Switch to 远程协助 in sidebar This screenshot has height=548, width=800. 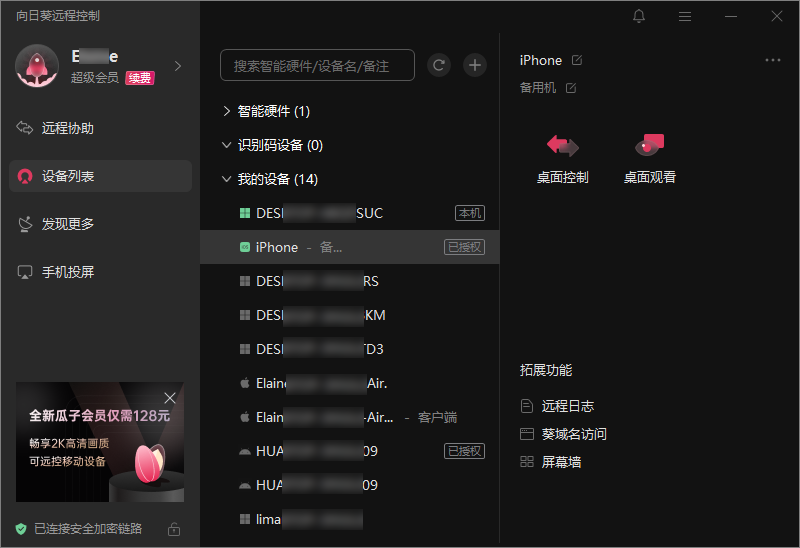[101, 128]
